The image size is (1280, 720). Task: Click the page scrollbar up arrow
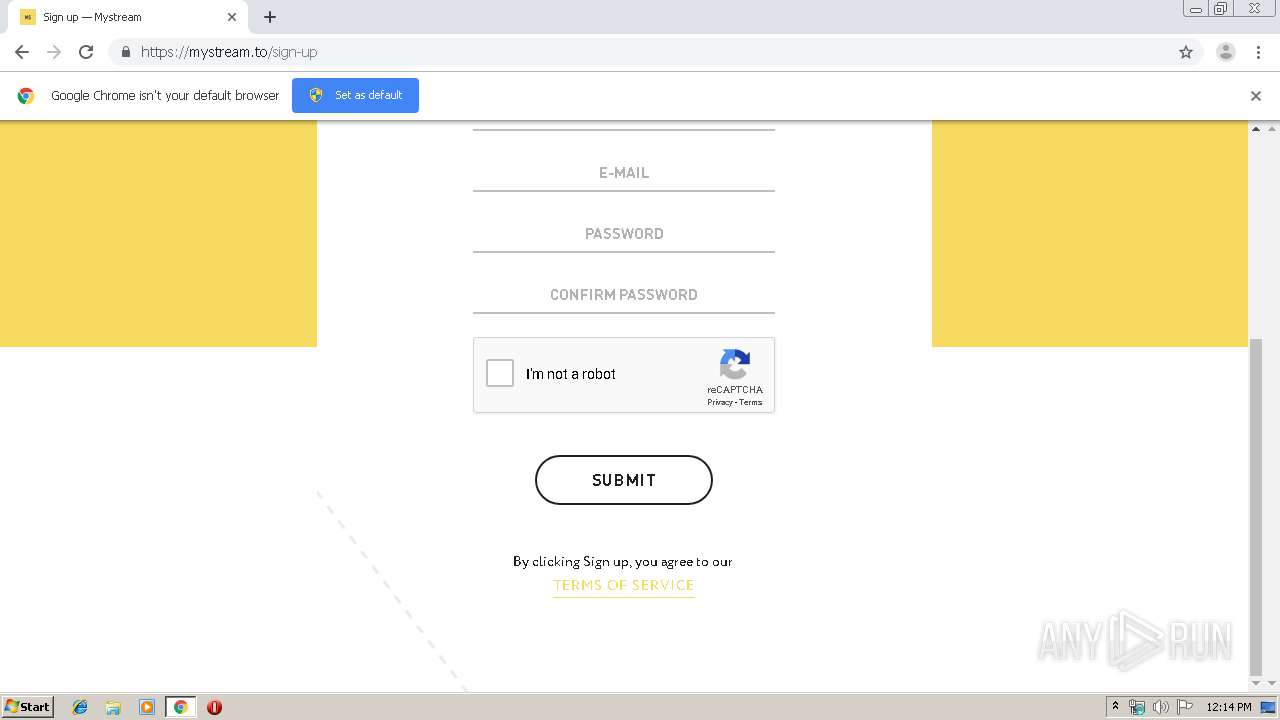pos(1256,129)
